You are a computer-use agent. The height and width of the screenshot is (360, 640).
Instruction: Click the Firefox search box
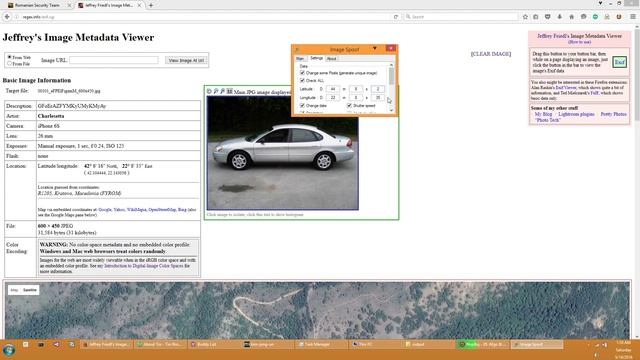click(x=460, y=17)
